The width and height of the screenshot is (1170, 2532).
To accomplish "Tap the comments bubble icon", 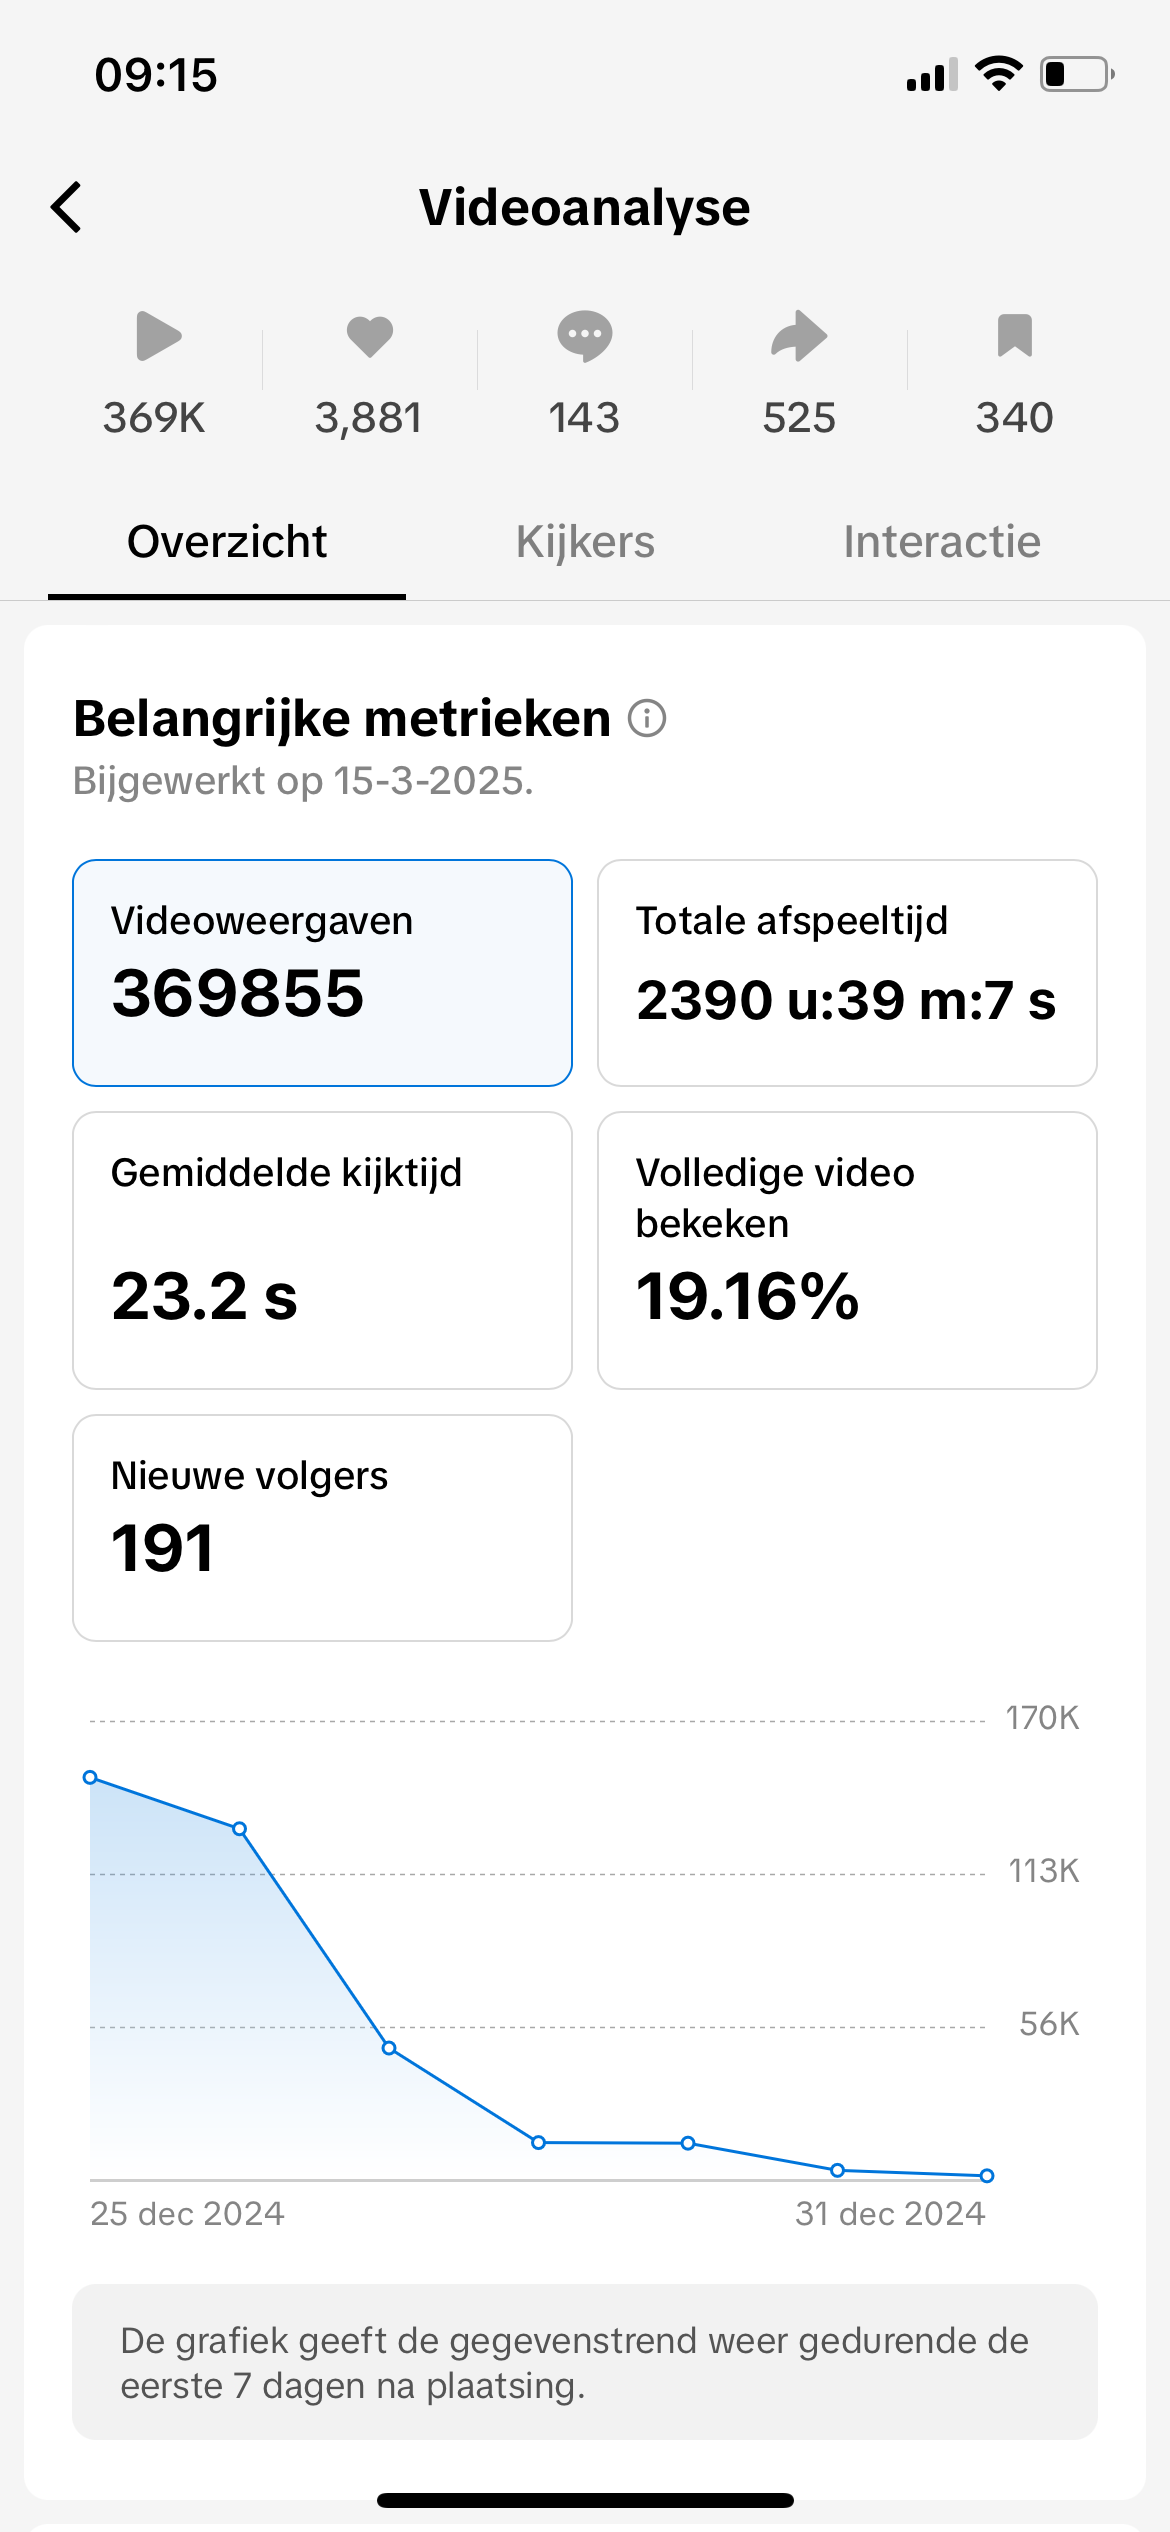I will tap(584, 336).
